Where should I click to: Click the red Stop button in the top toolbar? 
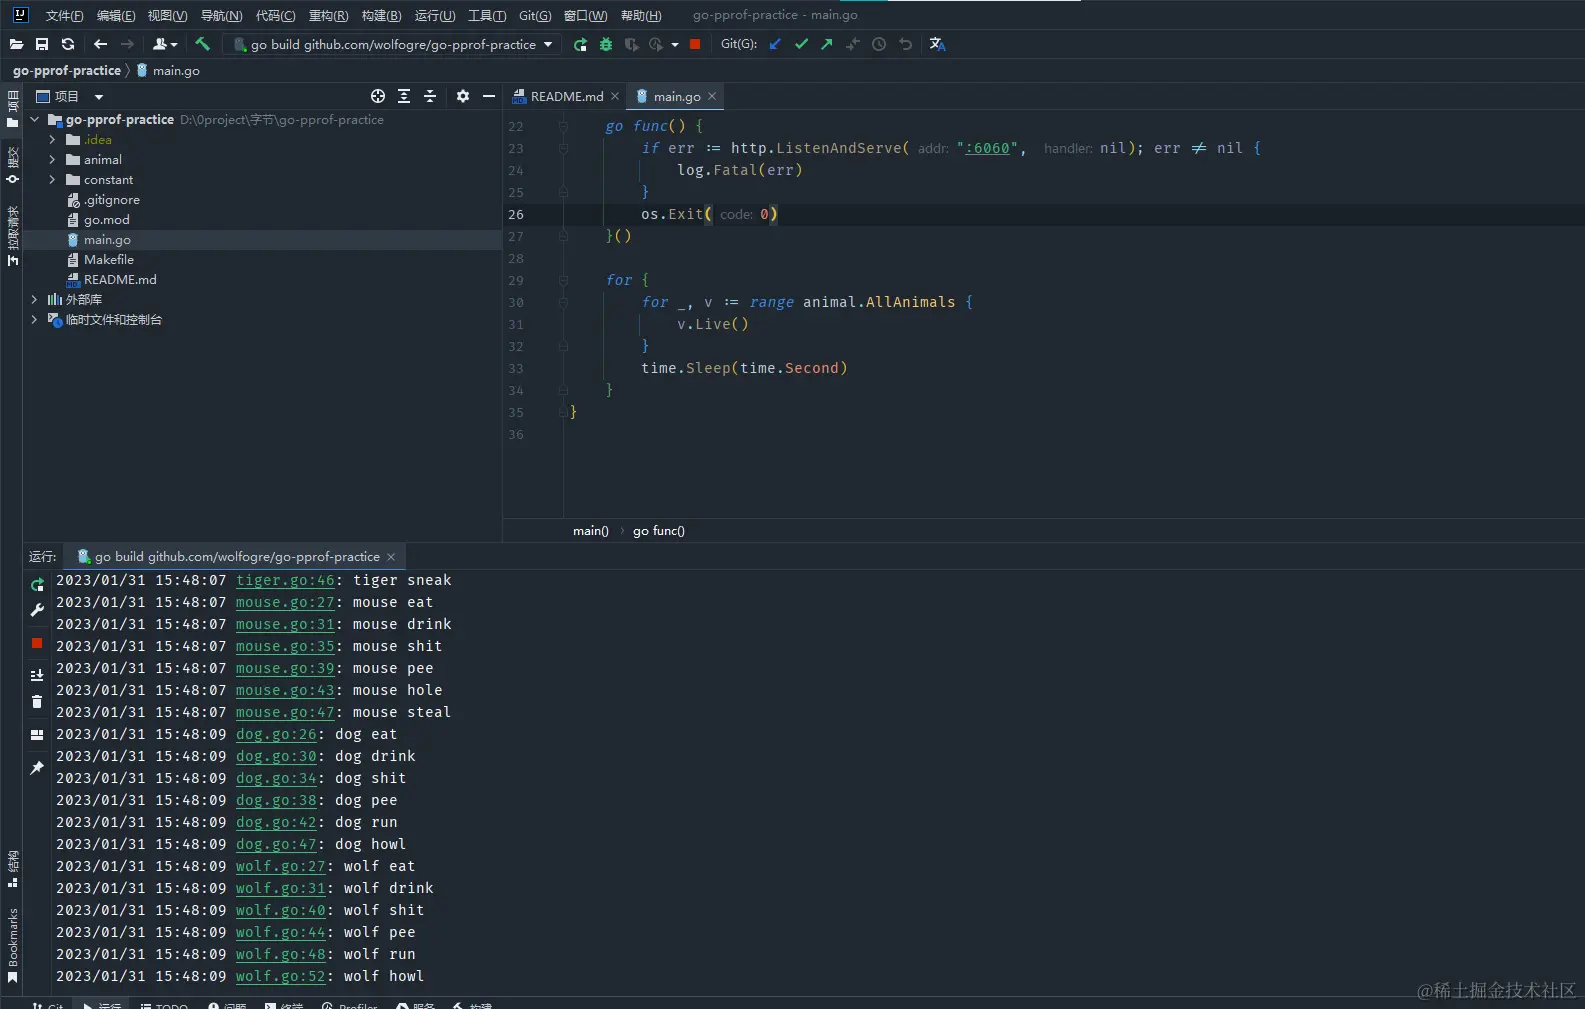tap(695, 44)
